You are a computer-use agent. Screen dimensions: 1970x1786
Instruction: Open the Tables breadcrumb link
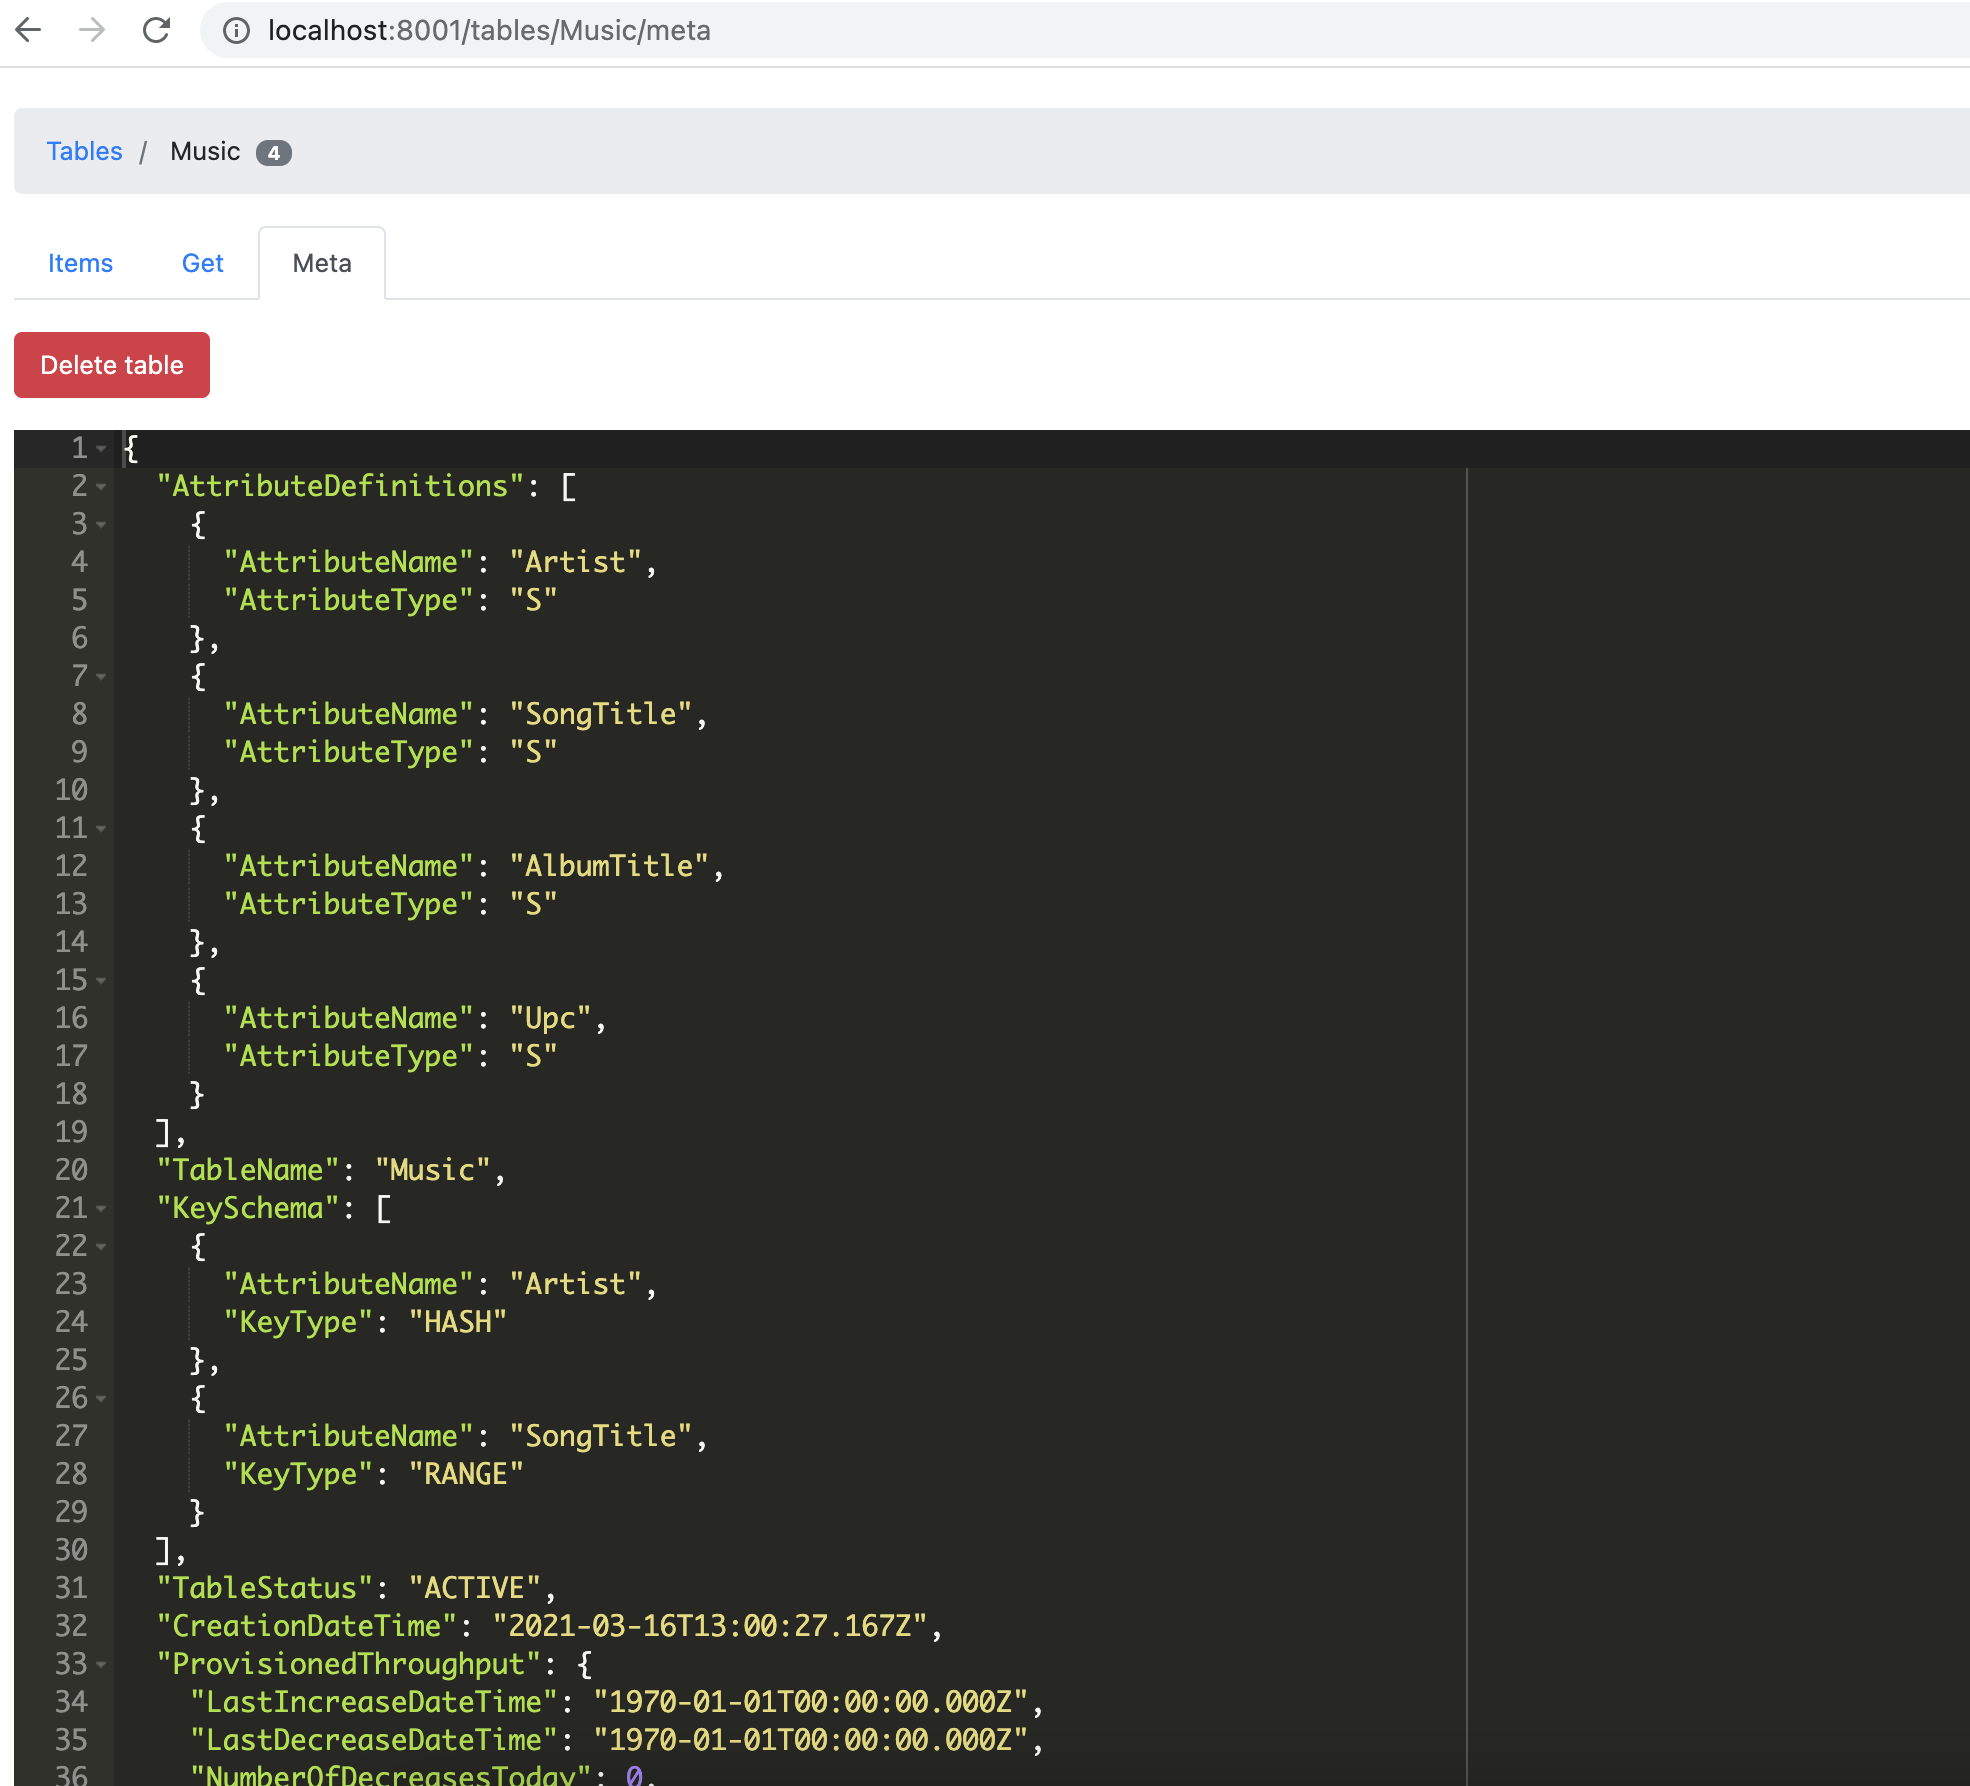click(x=84, y=151)
